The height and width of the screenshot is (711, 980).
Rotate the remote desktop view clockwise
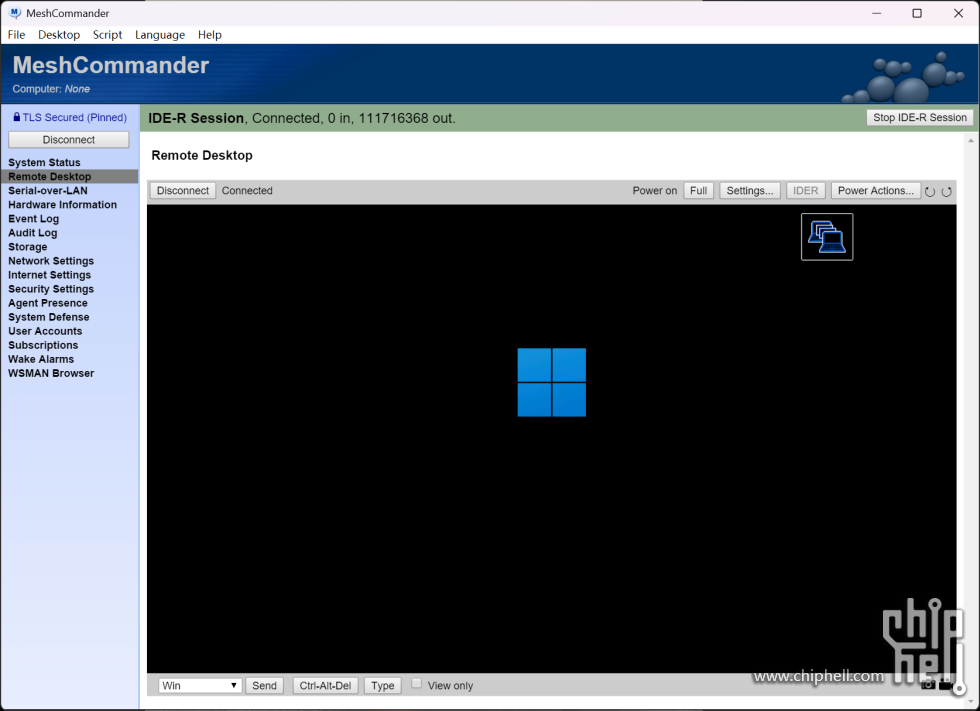click(947, 192)
